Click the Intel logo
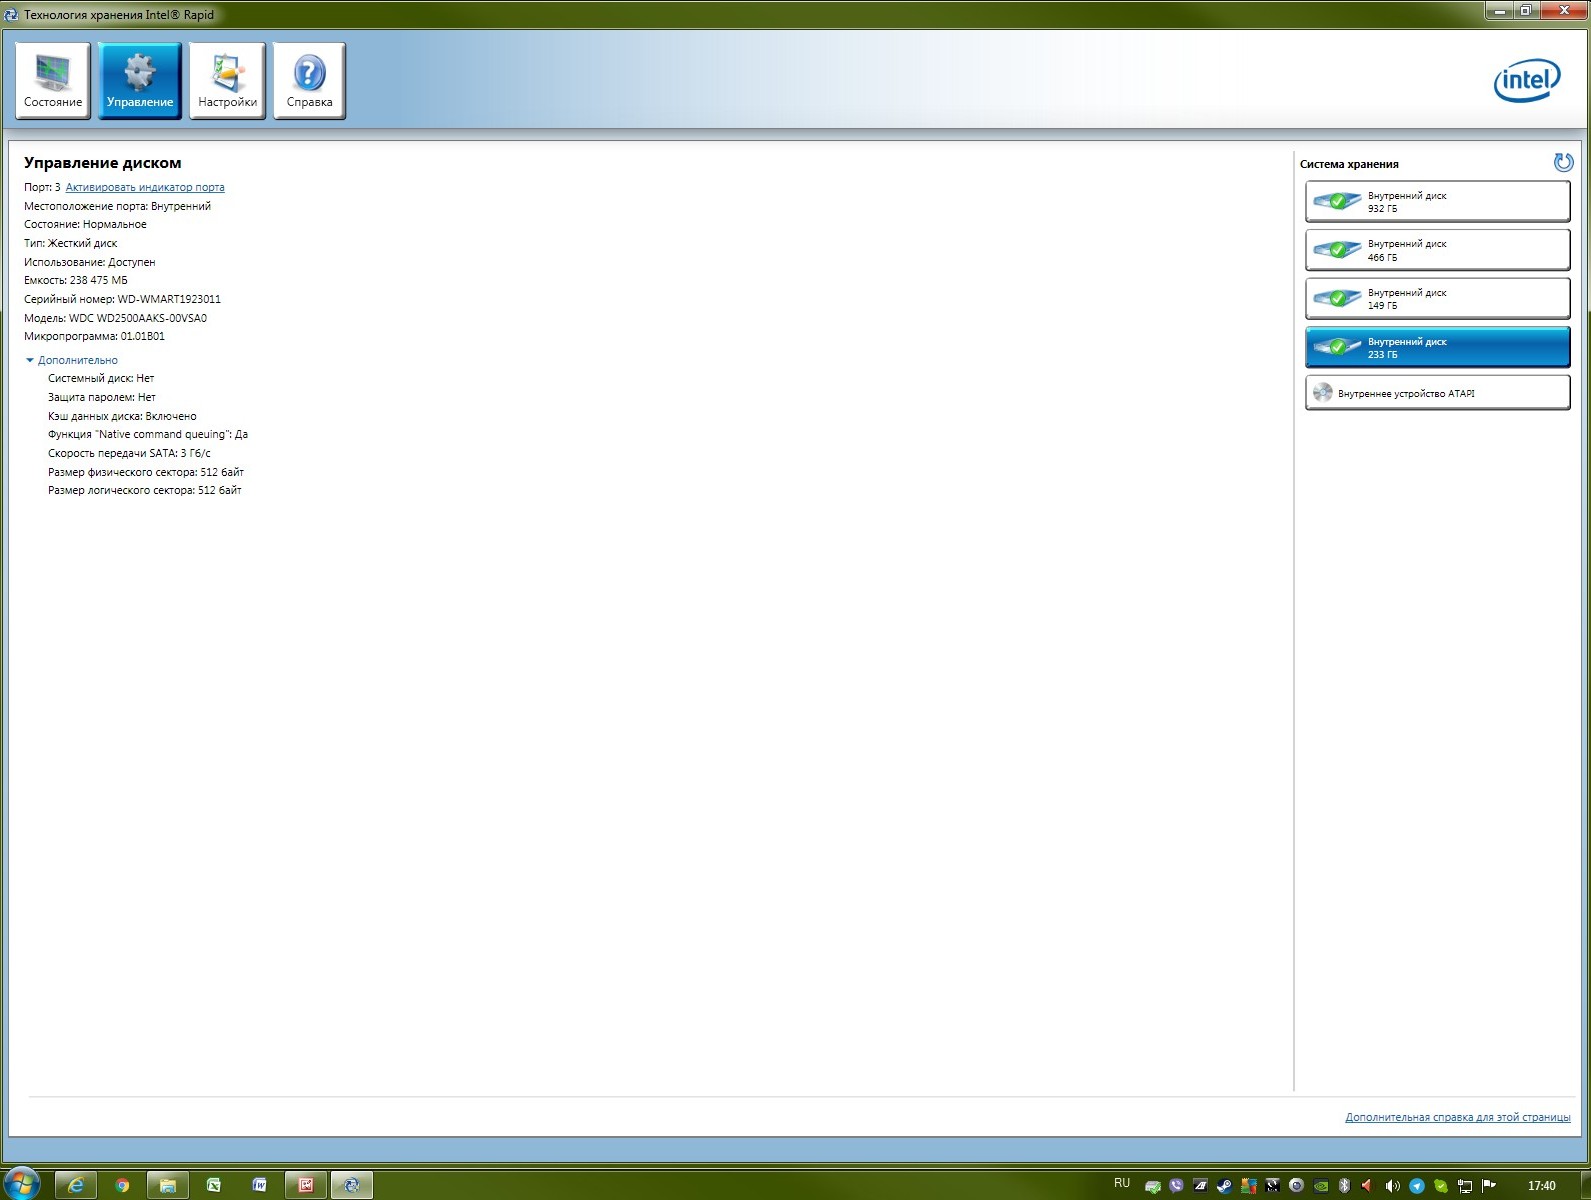This screenshot has width=1591, height=1200. (x=1527, y=80)
